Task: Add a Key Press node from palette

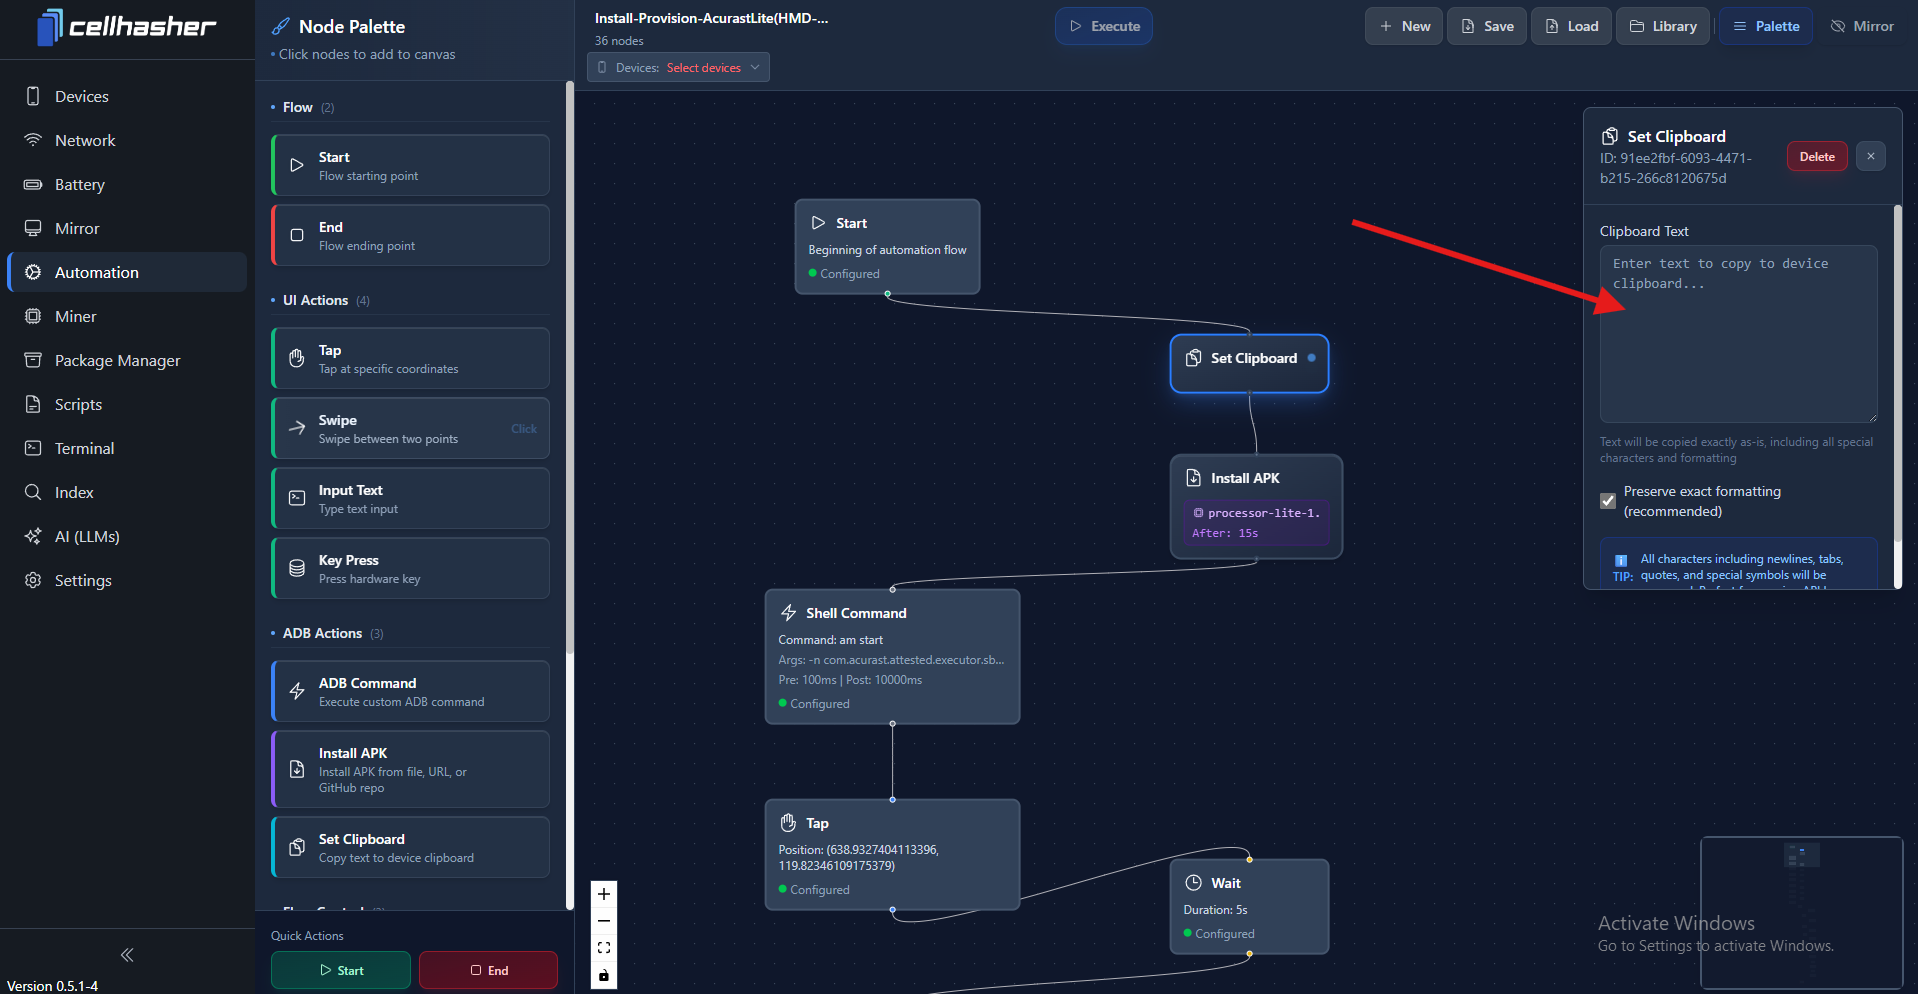Action: (x=410, y=569)
